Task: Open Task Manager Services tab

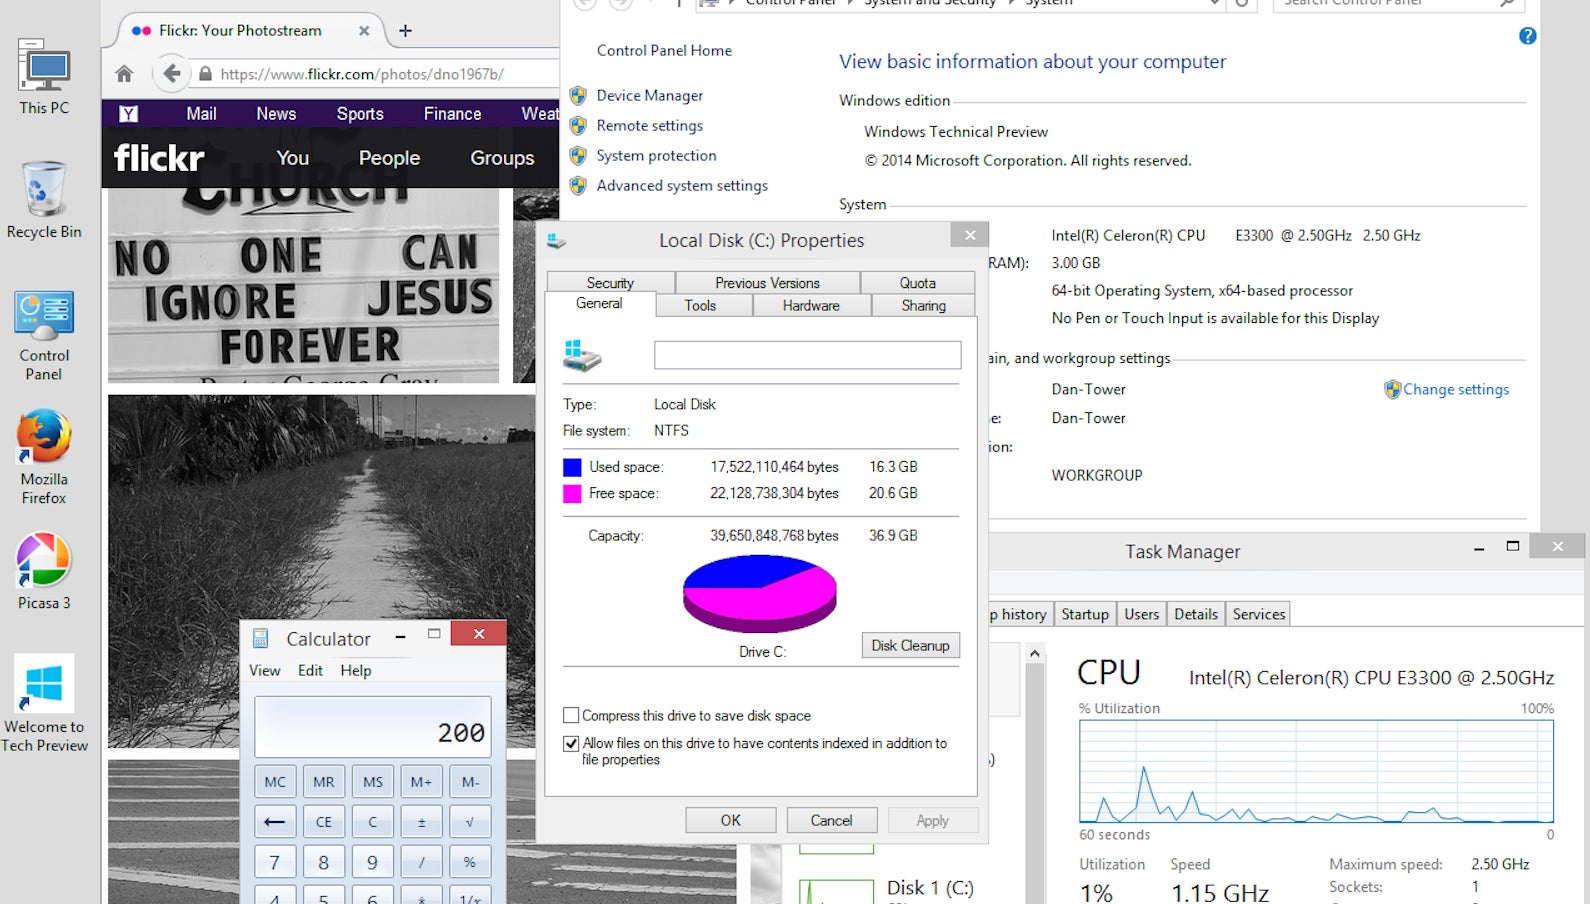Action: pyautogui.click(x=1259, y=614)
